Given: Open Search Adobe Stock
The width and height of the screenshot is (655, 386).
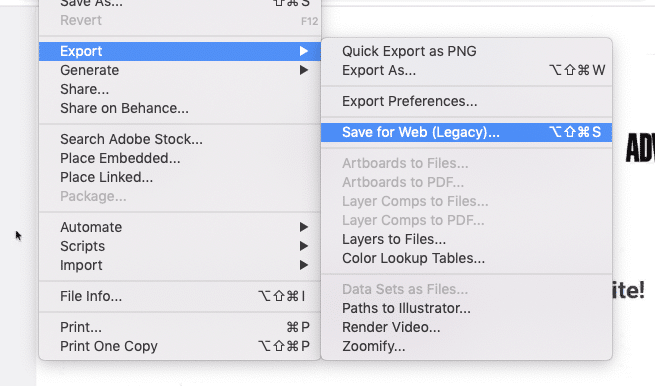Looking at the screenshot, I should pos(180,139).
